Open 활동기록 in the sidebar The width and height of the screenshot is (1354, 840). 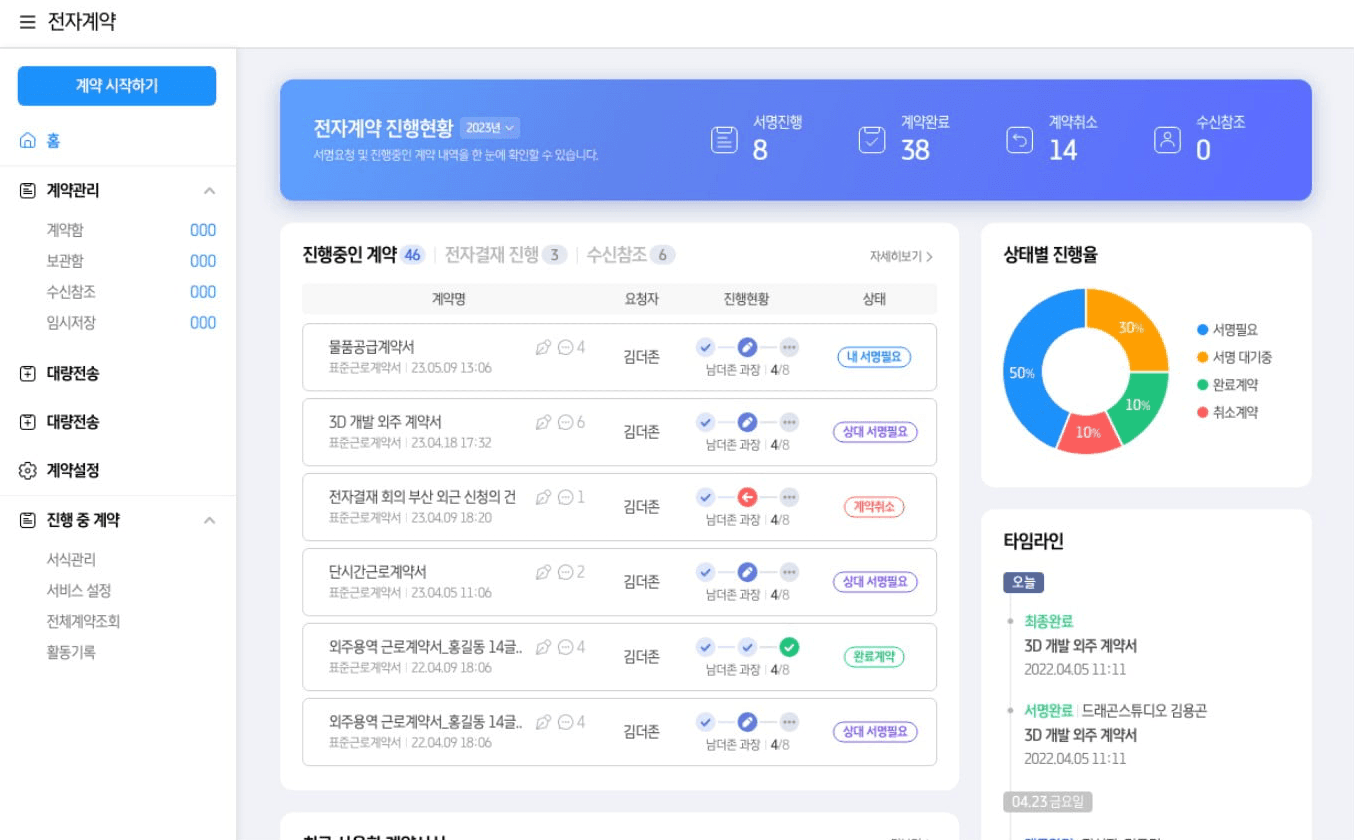71,652
